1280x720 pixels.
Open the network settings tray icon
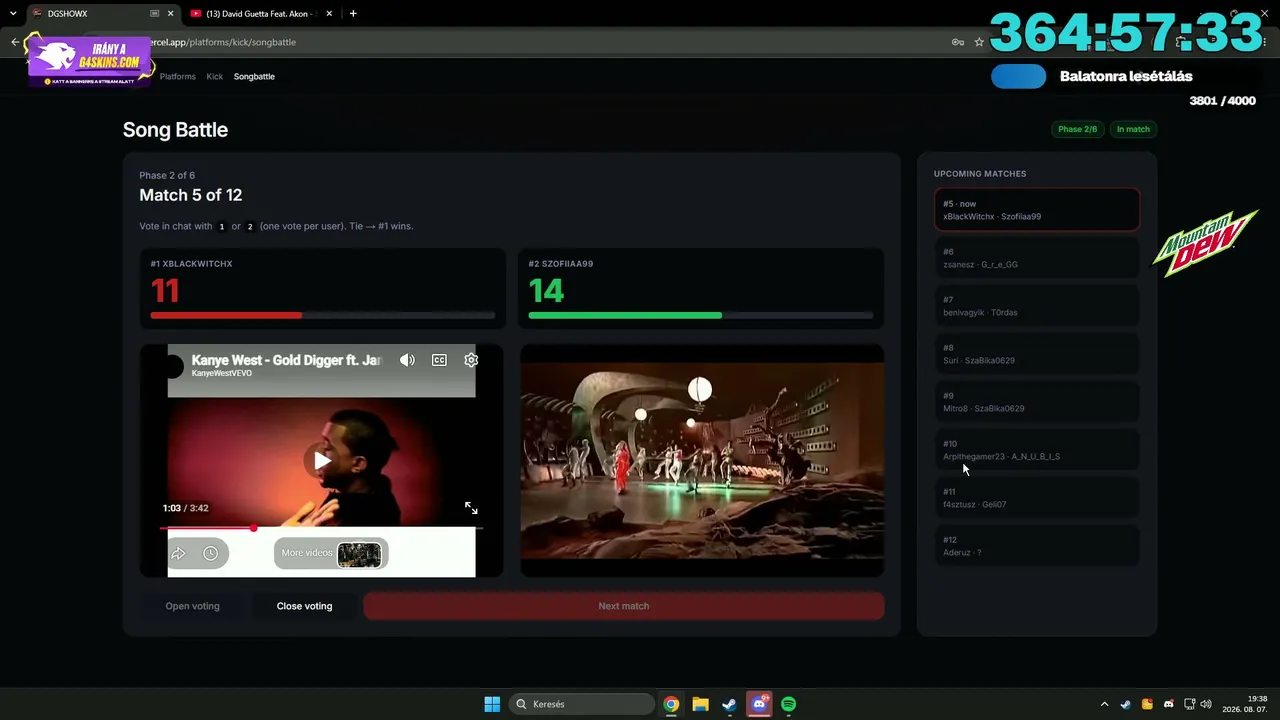point(1189,704)
